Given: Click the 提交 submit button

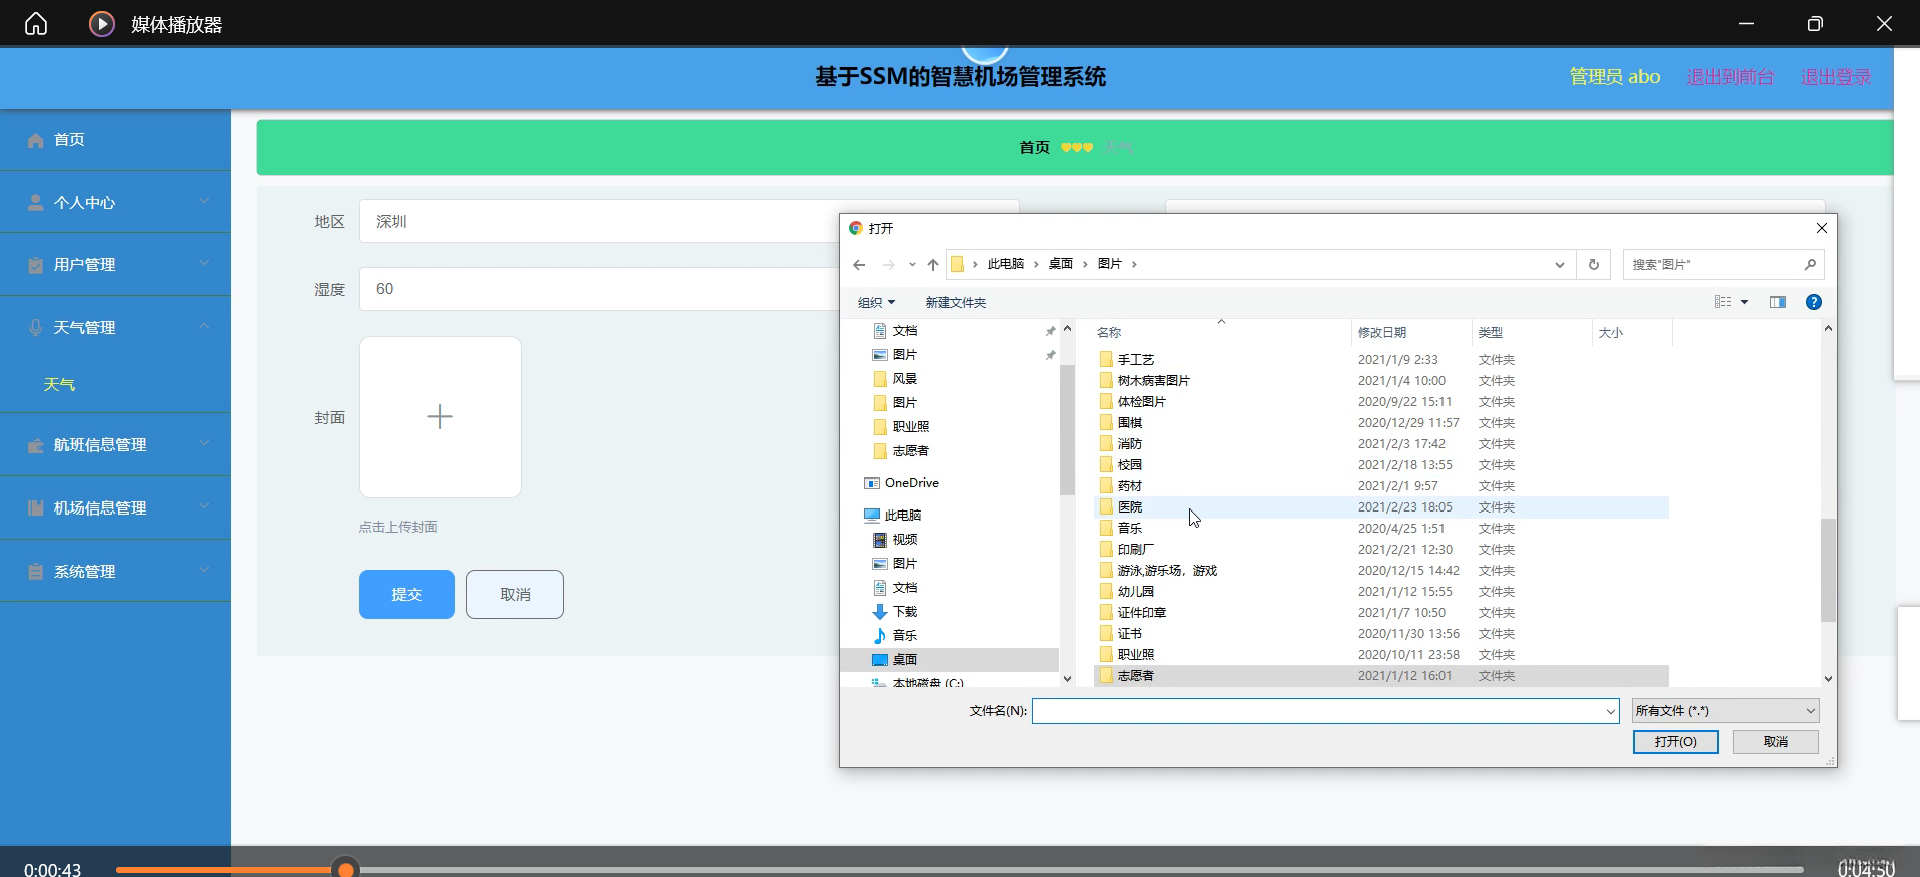Looking at the screenshot, I should point(407,594).
